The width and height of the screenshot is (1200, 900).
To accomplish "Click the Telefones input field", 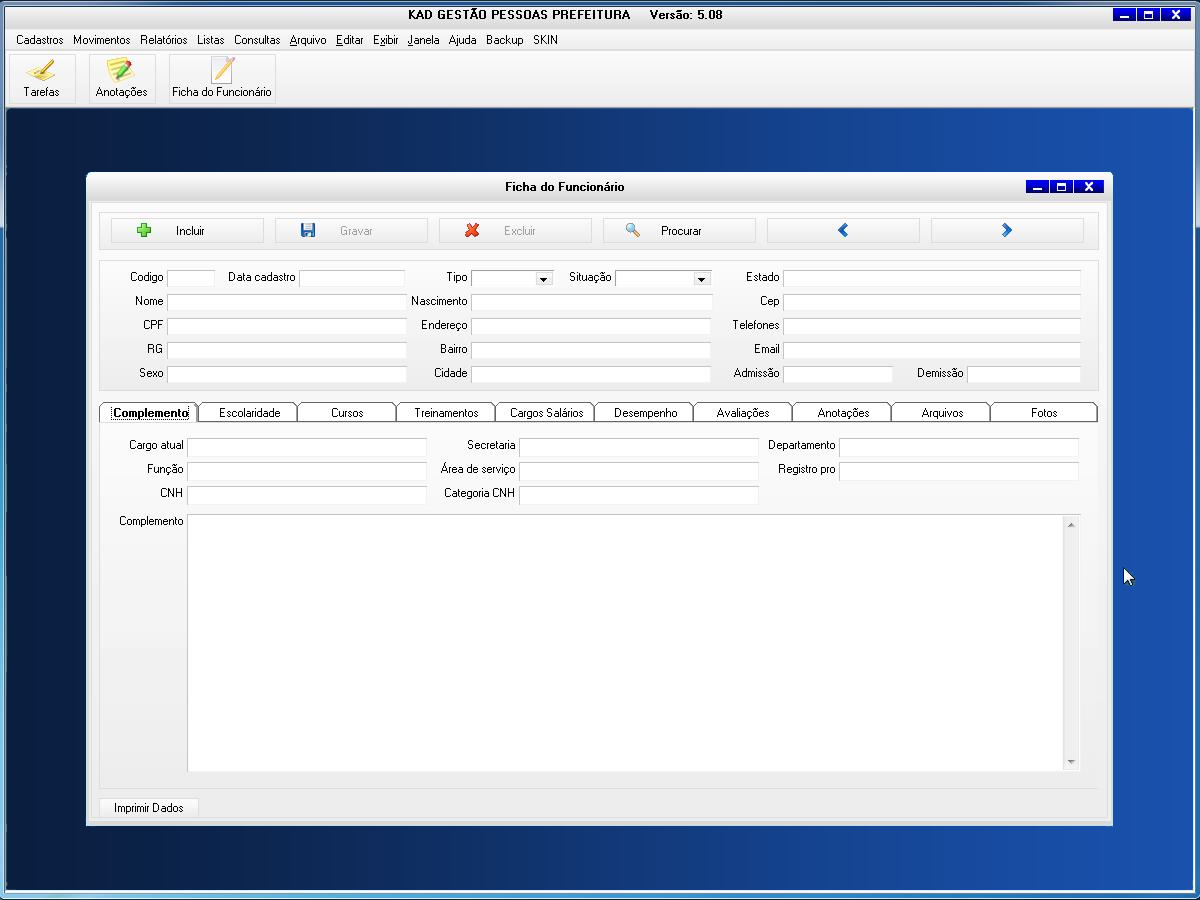I will point(932,326).
